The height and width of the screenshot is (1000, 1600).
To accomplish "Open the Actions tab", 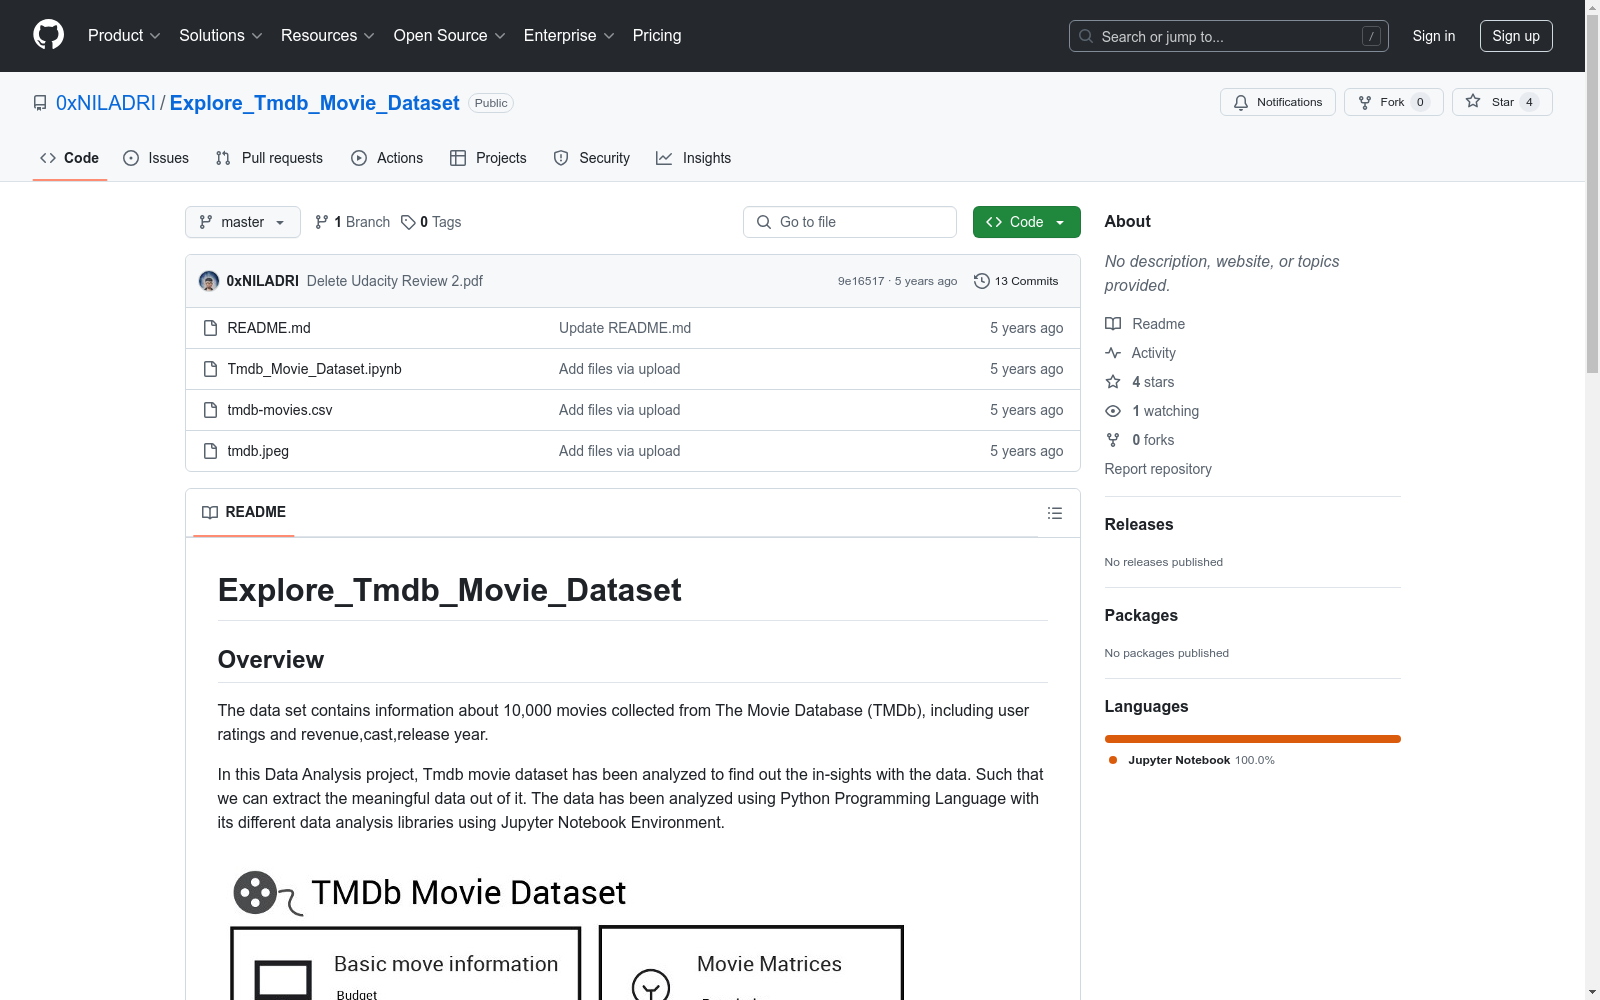I will [x=387, y=158].
